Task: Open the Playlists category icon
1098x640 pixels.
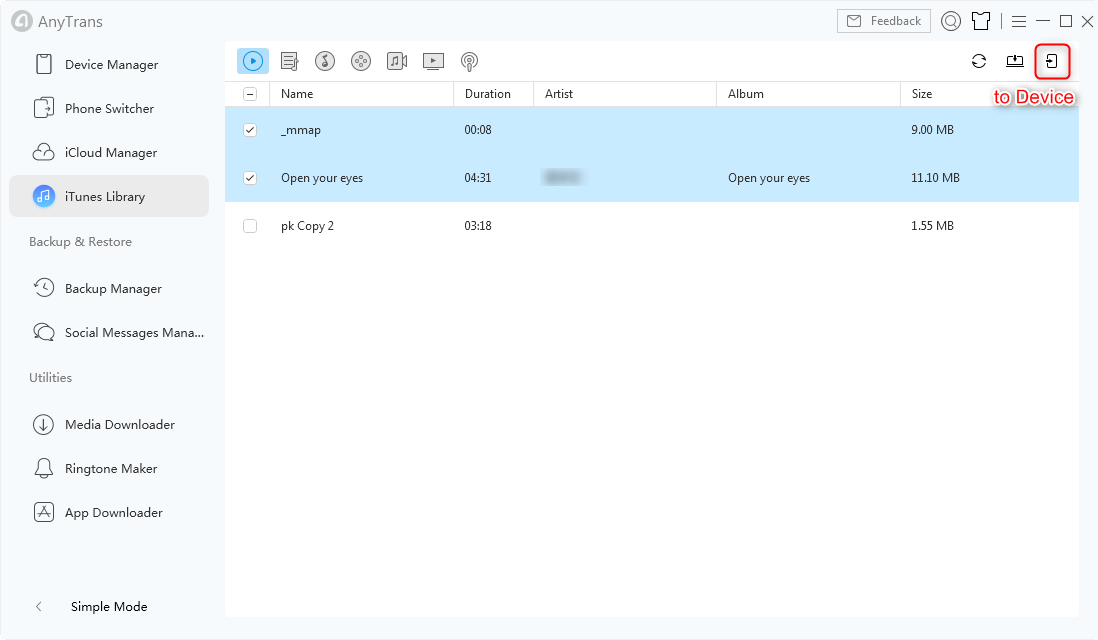Action: 289,62
